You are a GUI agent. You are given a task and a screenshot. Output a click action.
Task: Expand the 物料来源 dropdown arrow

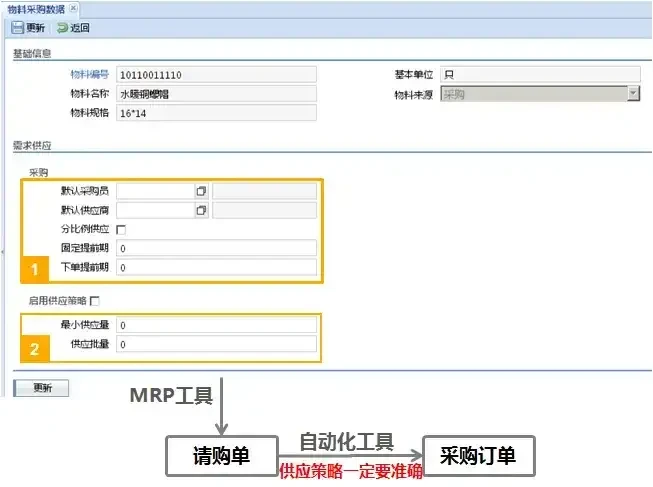(x=633, y=94)
